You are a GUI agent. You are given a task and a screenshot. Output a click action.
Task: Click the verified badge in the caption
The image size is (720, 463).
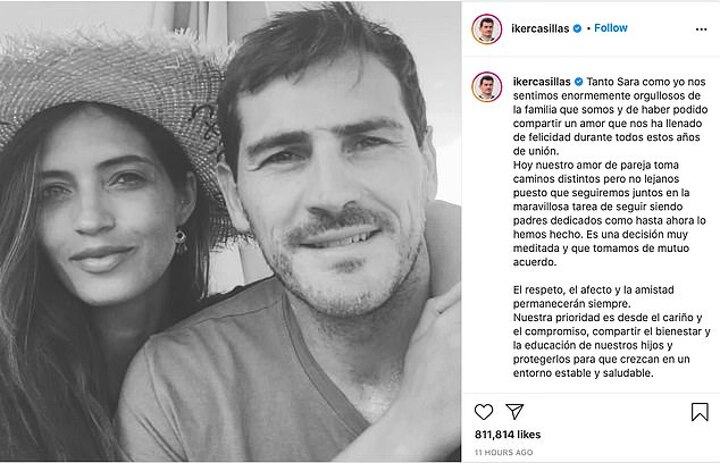tap(579, 82)
